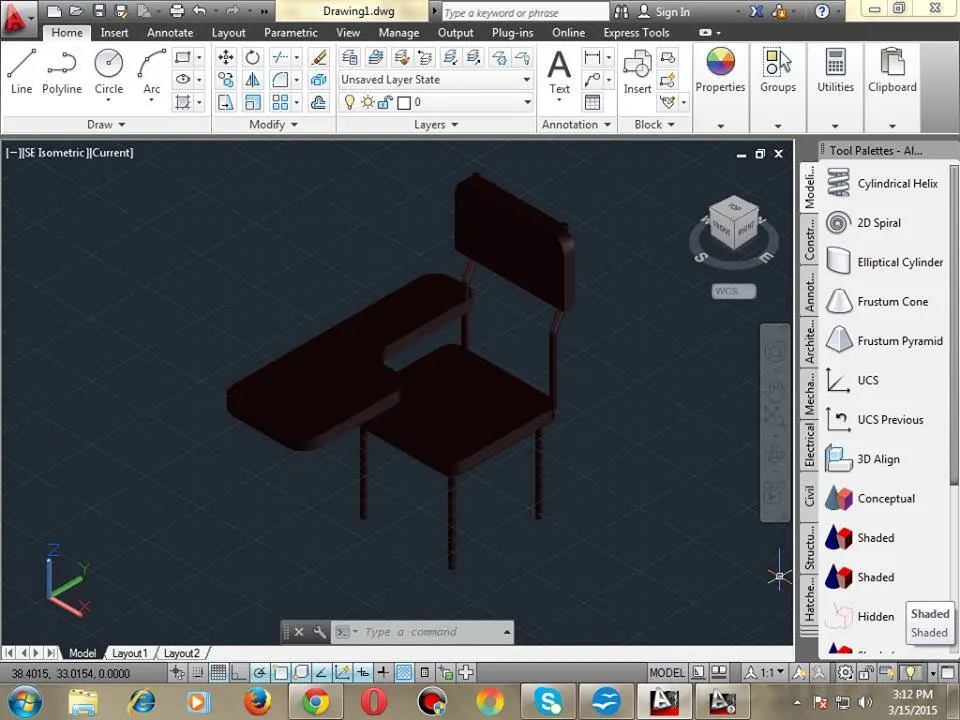Click the layer color swatch square
The image size is (960, 720).
[x=404, y=103]
